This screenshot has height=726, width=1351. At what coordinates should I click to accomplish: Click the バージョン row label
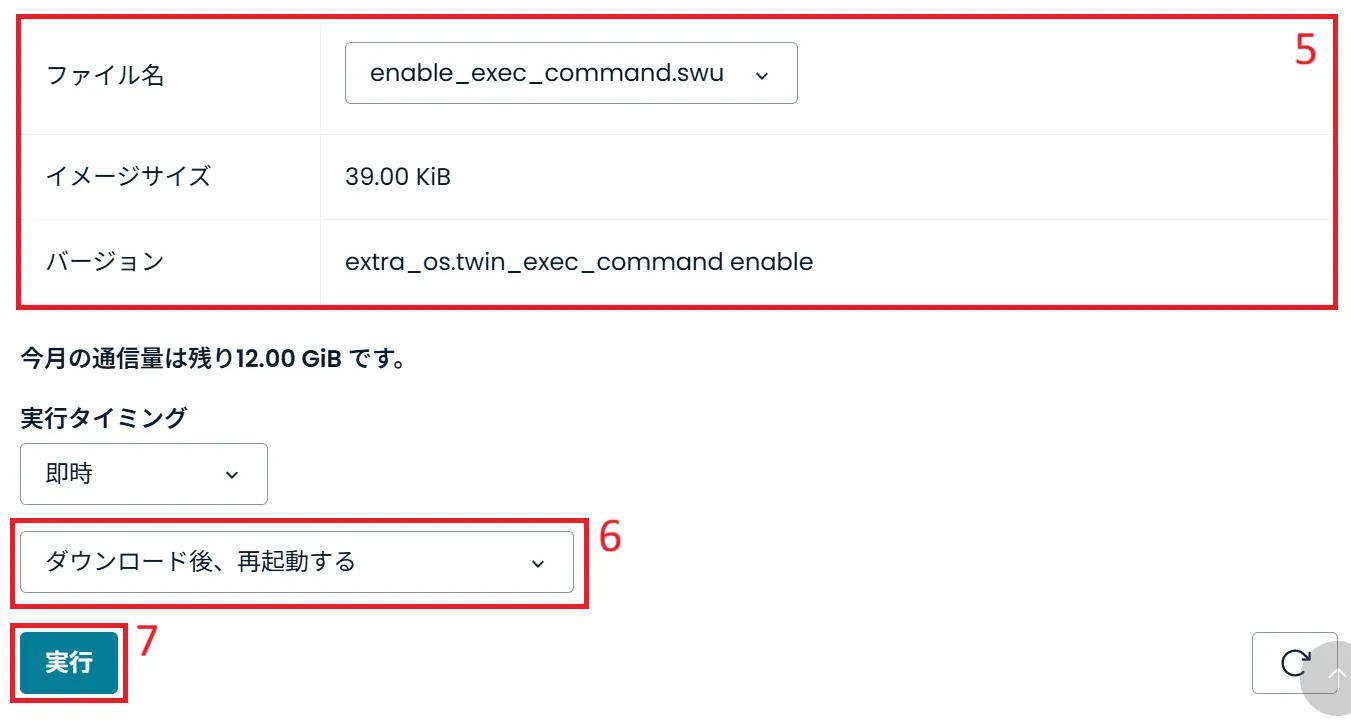[105, 262]
